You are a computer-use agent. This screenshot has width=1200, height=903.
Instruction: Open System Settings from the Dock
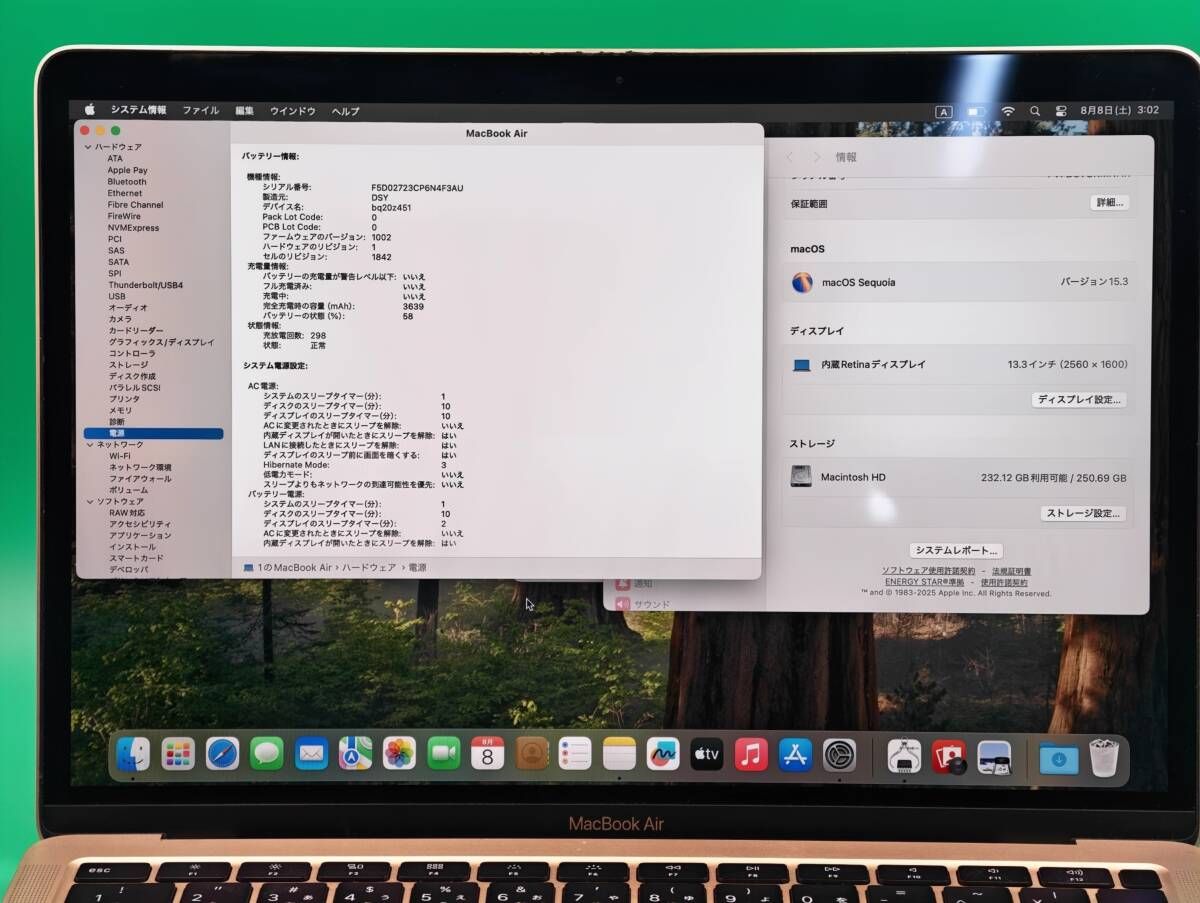tap(839, 753)
